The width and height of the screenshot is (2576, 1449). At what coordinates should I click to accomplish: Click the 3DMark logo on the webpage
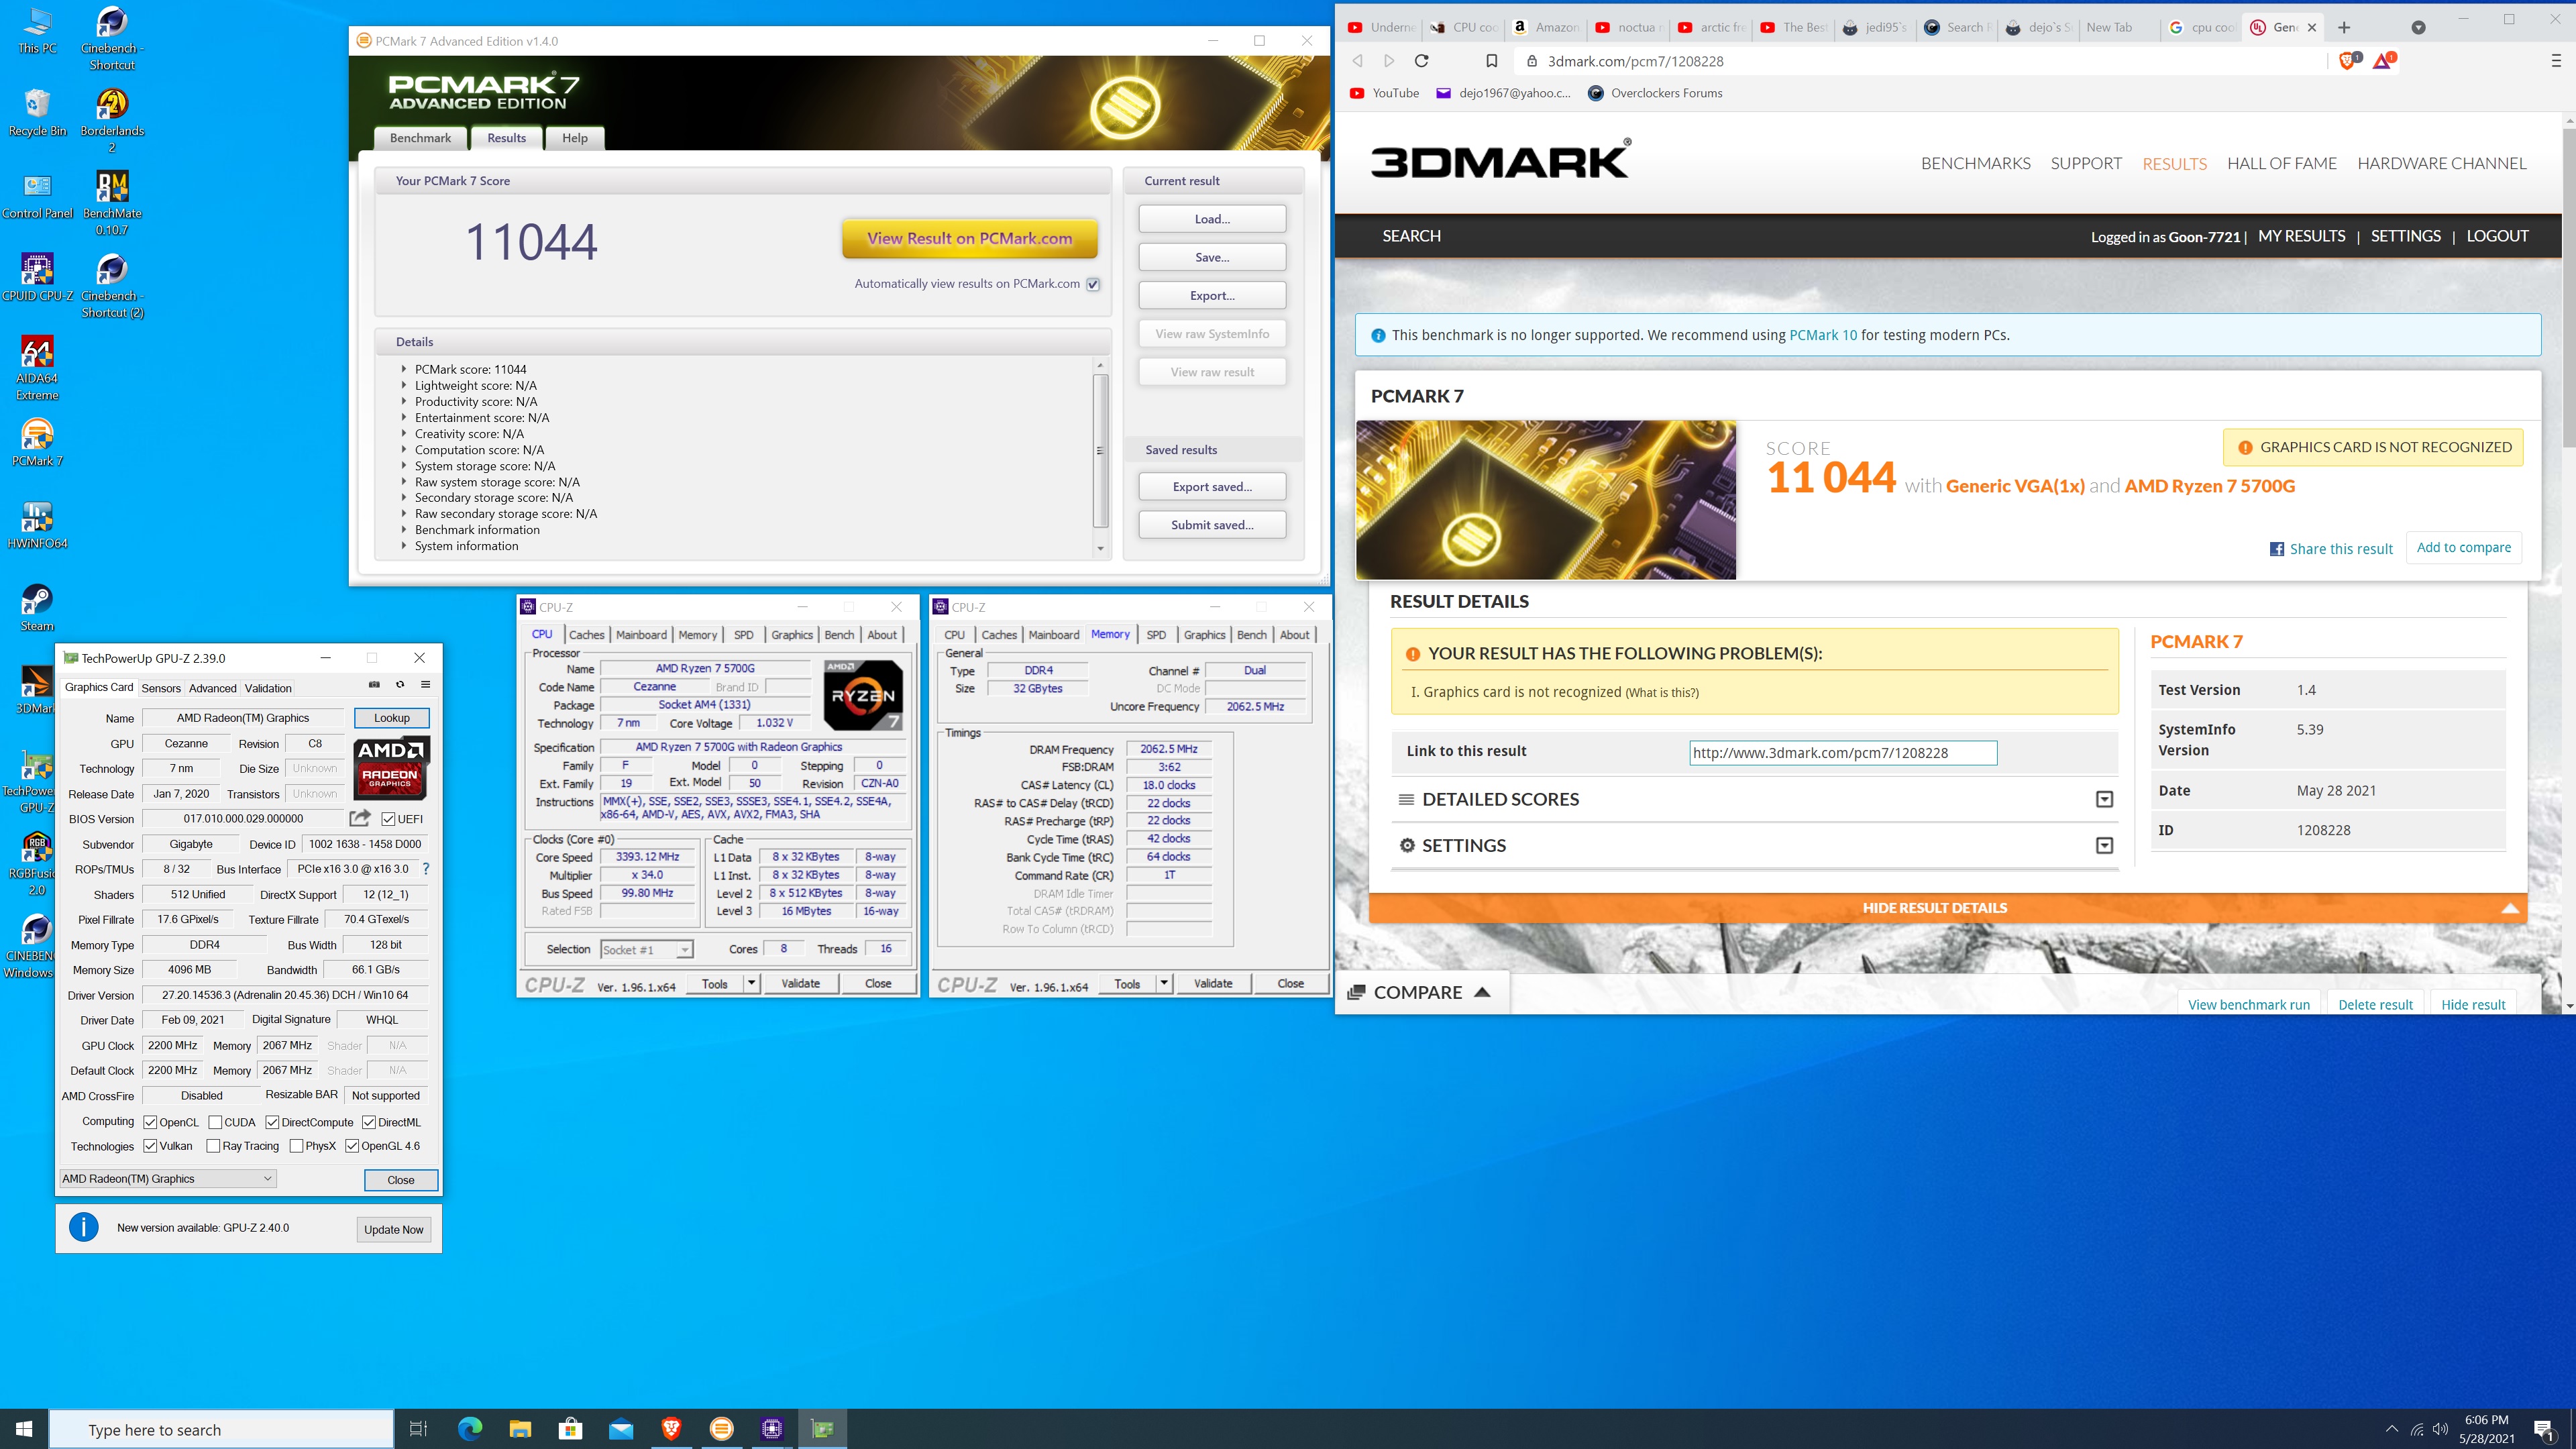click(x=1500, y=160)
